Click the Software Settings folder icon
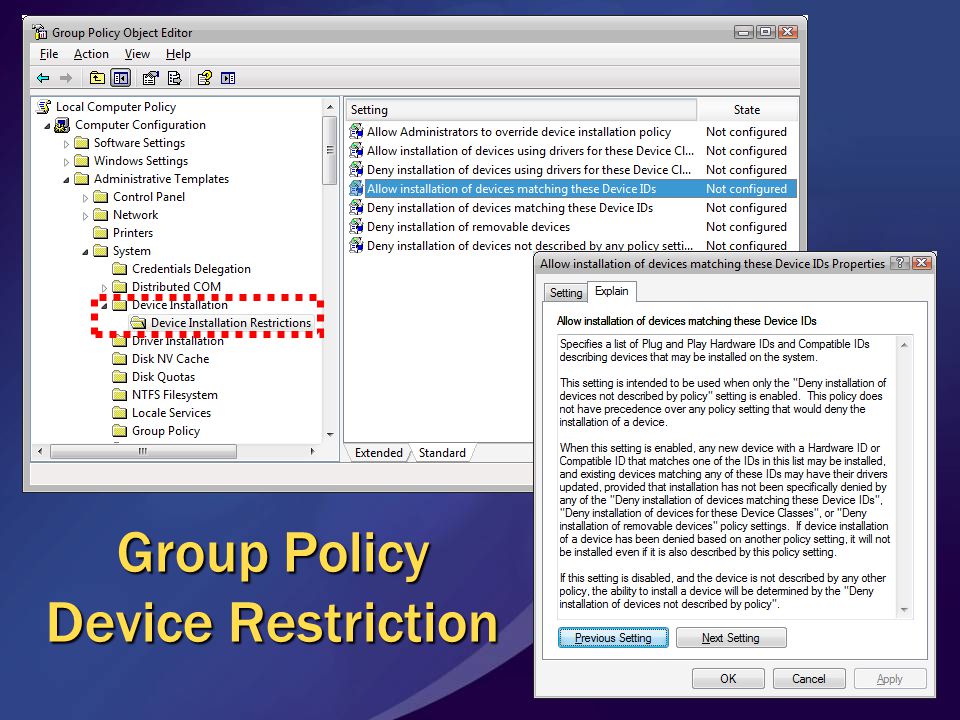This screenshot has width=960, height=720. click(x=81, y=143)
